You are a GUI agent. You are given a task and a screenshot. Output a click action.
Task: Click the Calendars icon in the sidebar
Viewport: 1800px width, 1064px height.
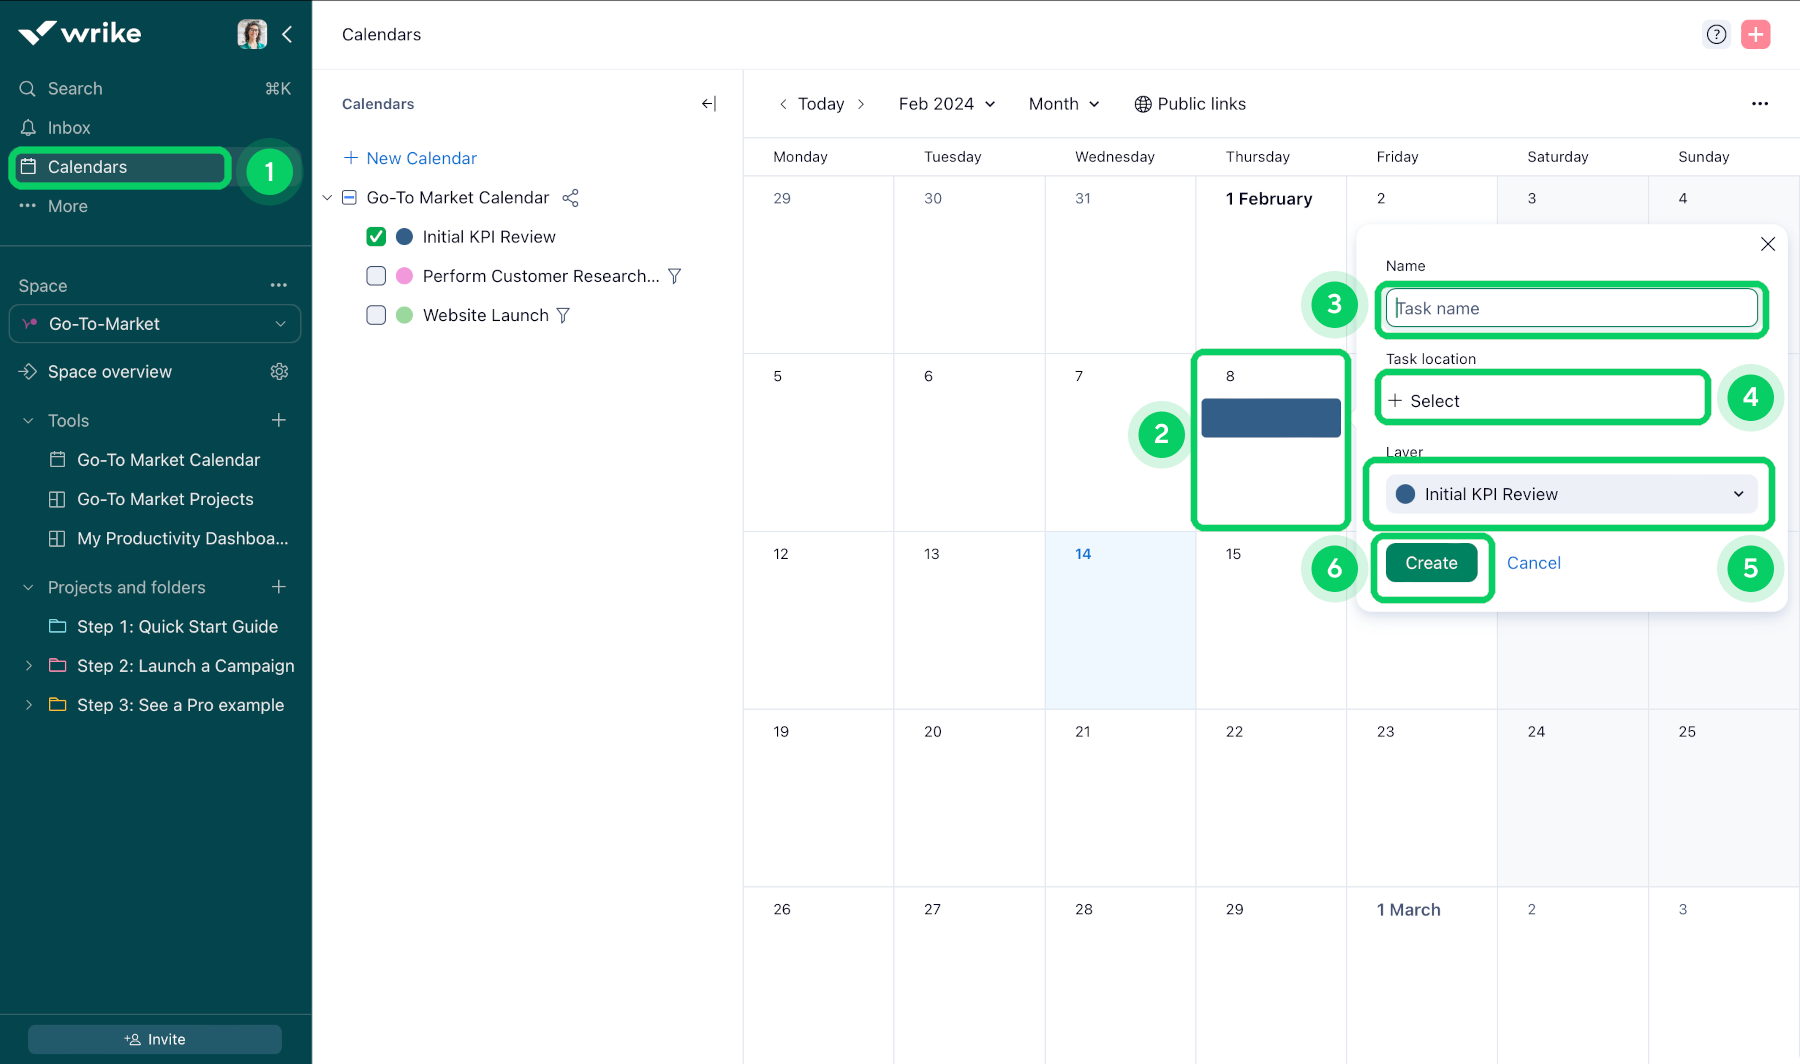click(30, 167)
